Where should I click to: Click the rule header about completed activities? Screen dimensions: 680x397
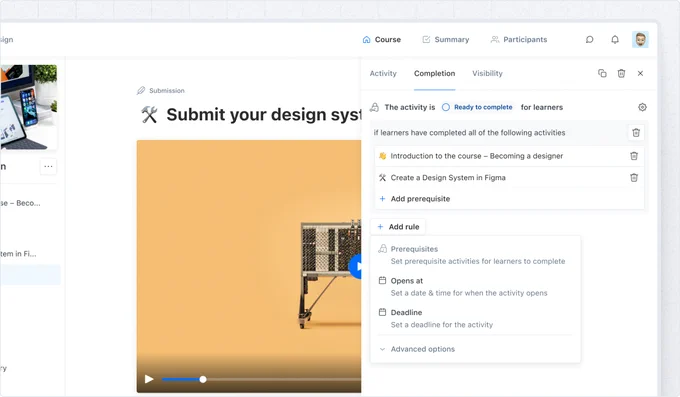click(469, 133)
